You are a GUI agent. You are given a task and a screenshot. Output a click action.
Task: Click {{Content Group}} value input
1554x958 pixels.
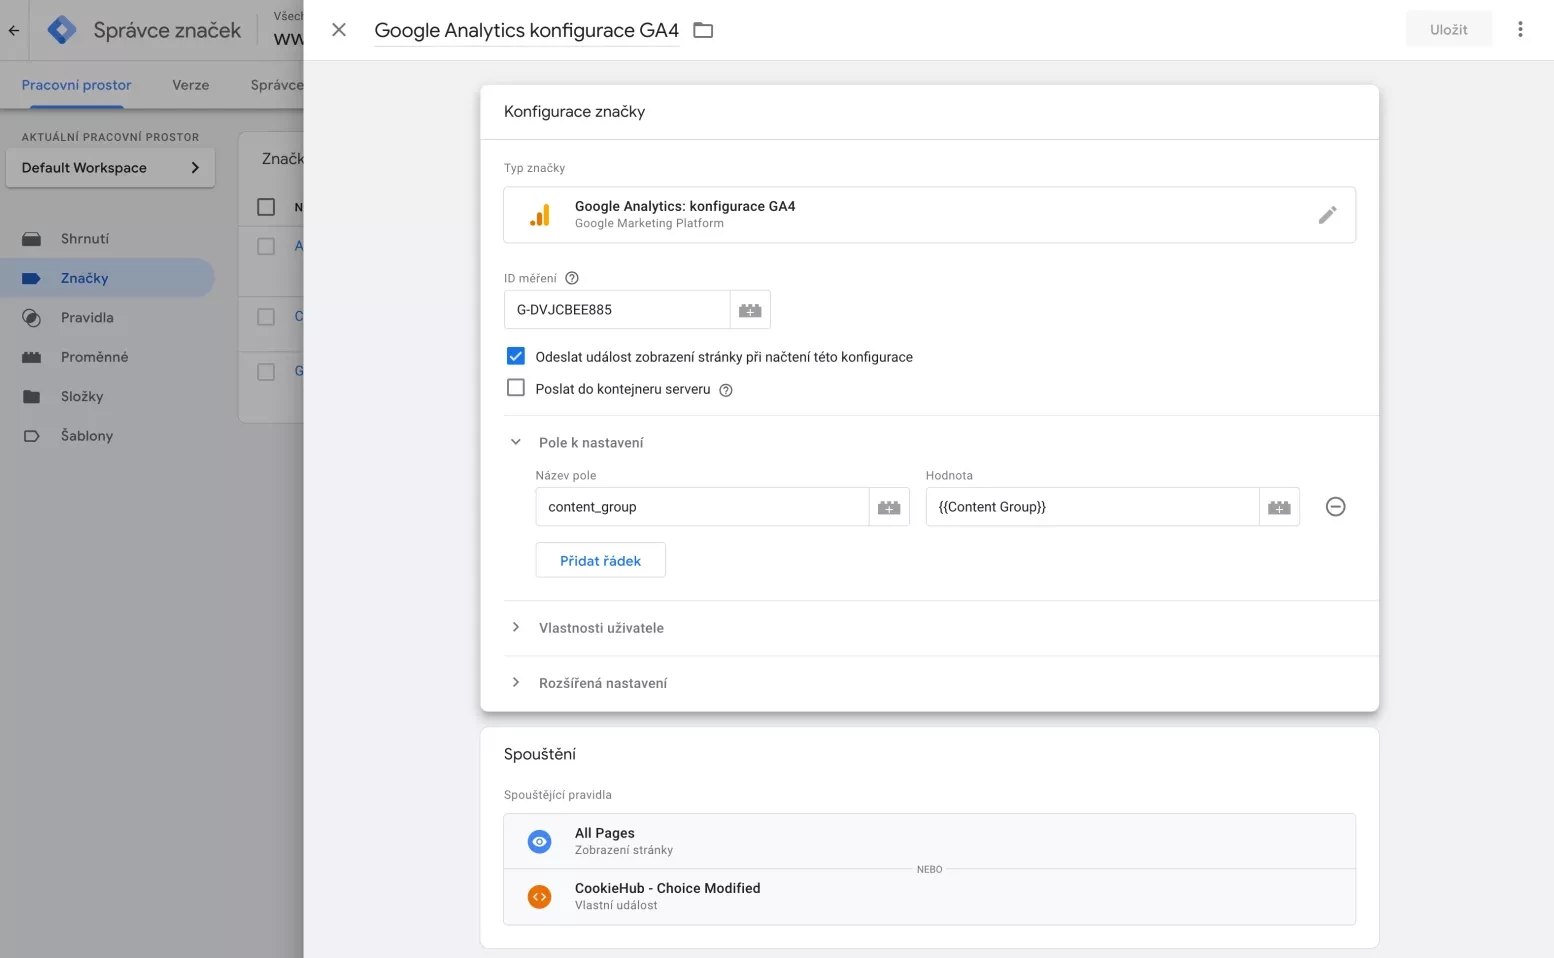coord(1092,507)
